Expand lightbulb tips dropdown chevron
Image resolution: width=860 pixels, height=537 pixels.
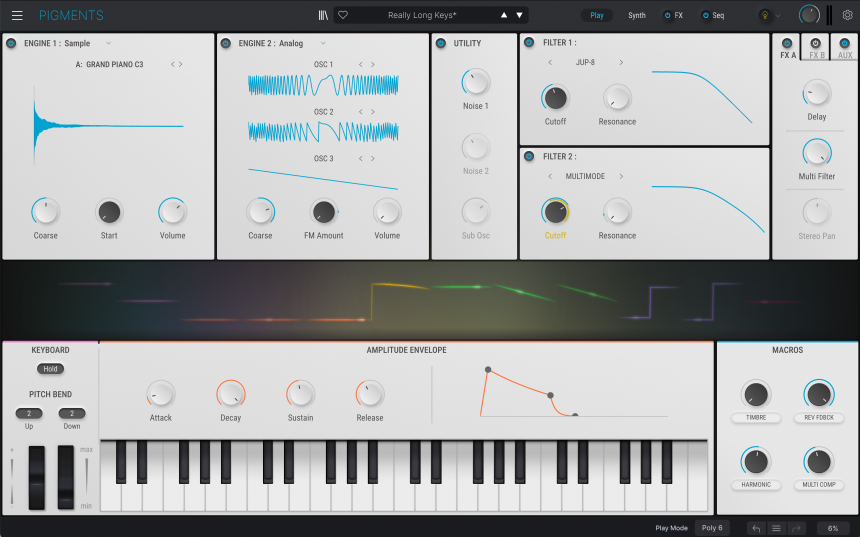pyautogui.click(x=778, y=15)
